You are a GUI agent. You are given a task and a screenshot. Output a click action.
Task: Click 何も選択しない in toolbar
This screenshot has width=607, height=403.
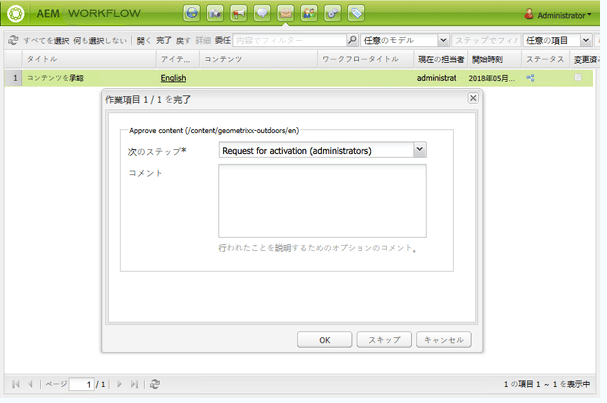(100, 40)
